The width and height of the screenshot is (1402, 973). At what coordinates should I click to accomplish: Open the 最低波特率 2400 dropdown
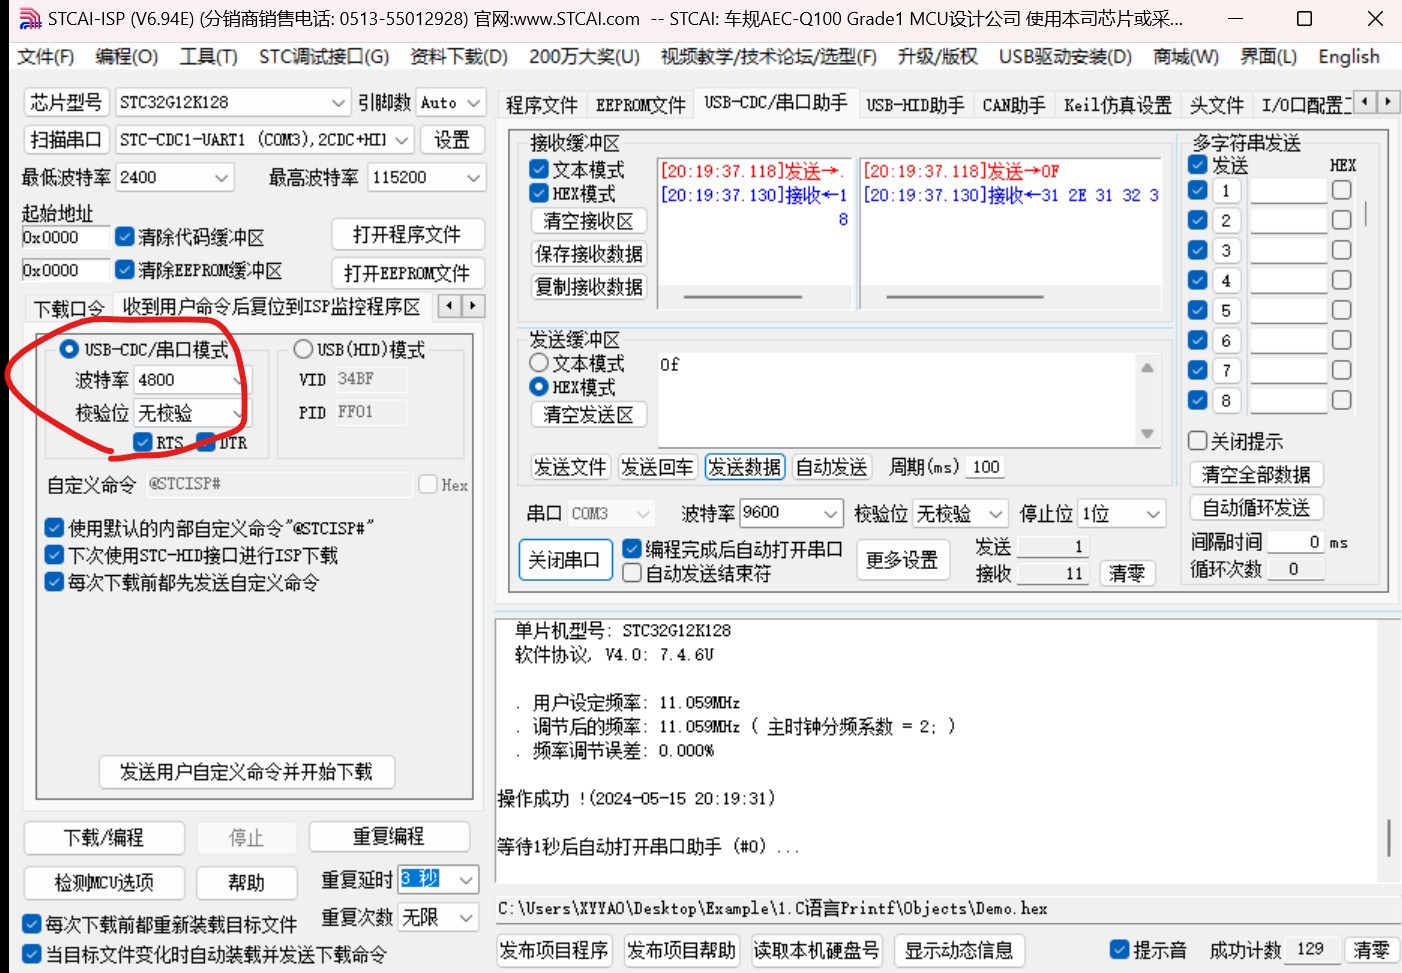tap(221, 177)
